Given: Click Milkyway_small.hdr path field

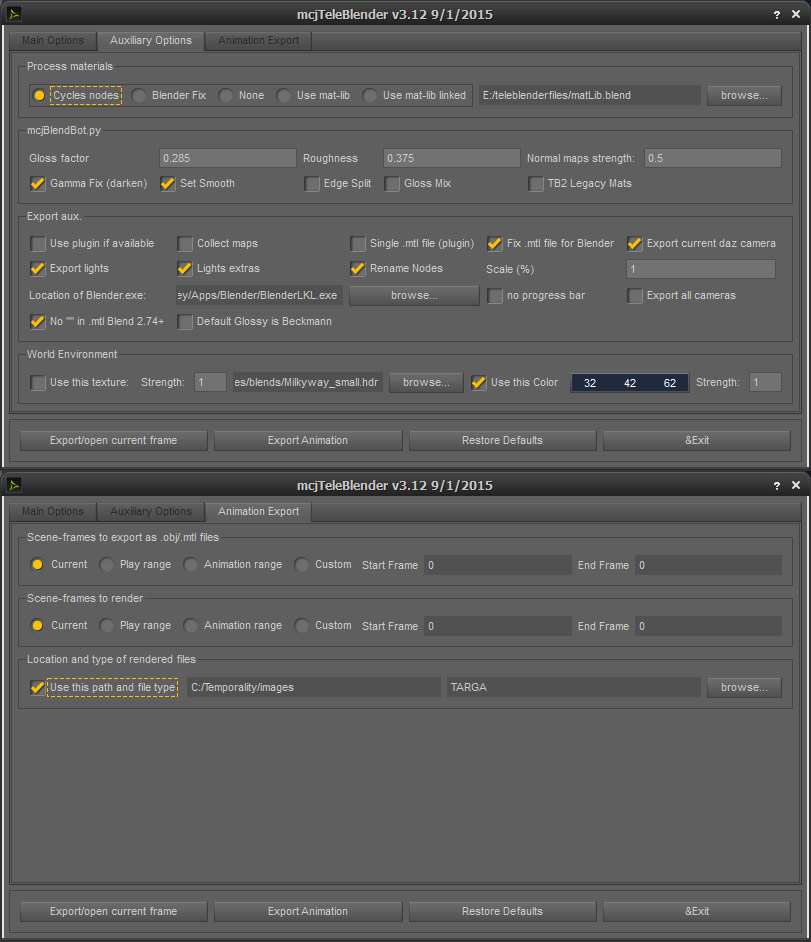Looking at the screenshot, I should (308, 383).
